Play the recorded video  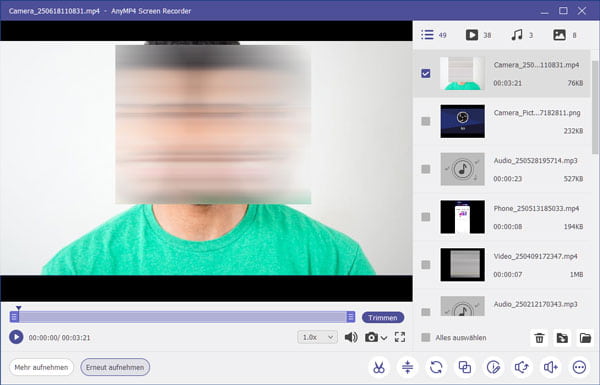pos(16,337)
